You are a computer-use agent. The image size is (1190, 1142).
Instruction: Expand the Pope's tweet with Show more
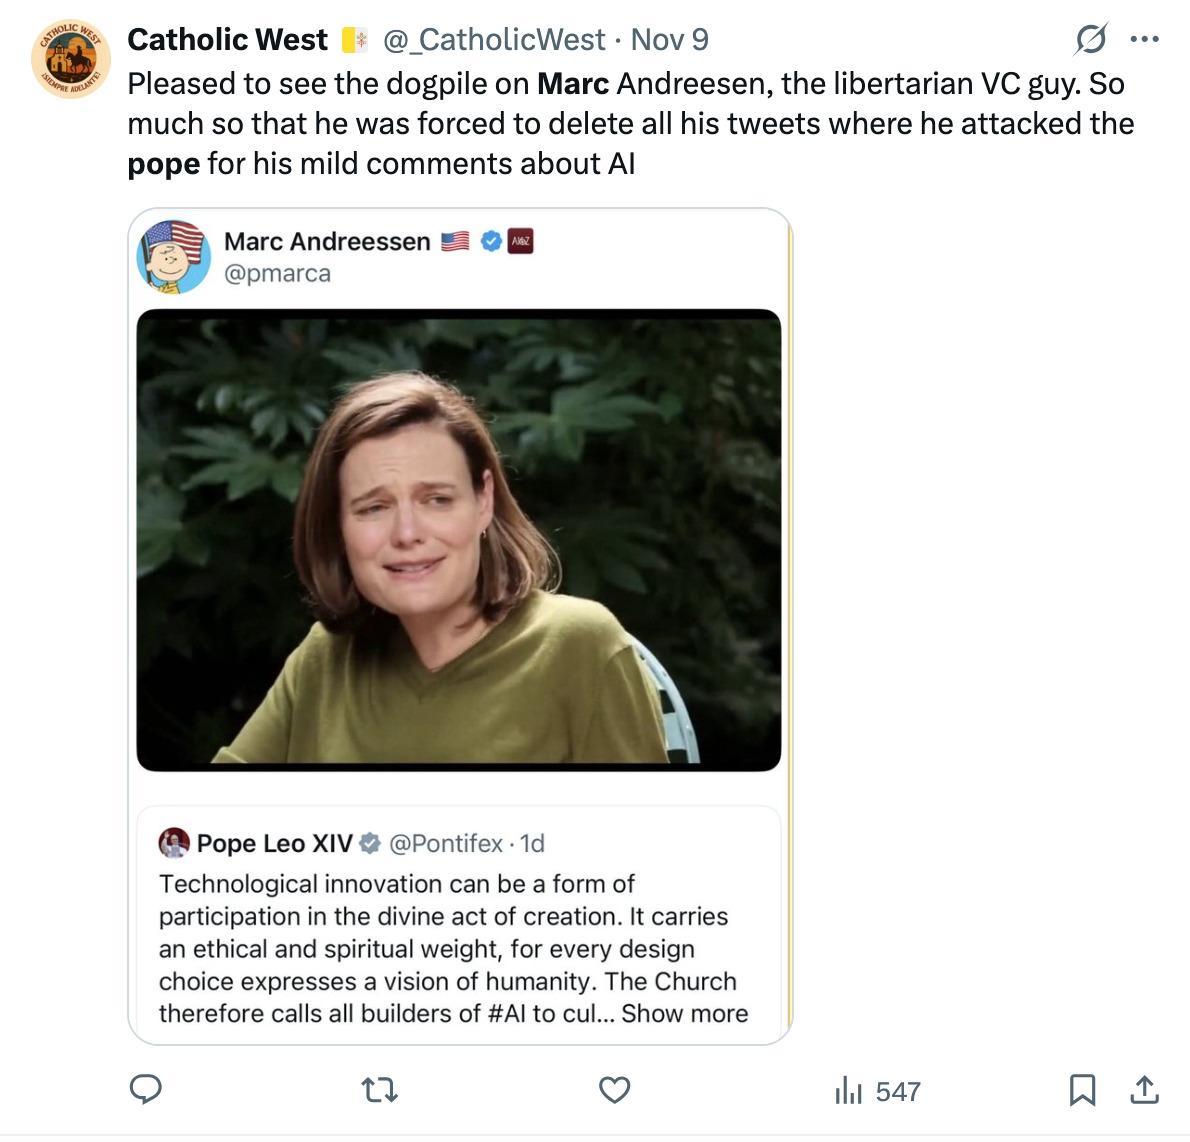coord(685,1013)
